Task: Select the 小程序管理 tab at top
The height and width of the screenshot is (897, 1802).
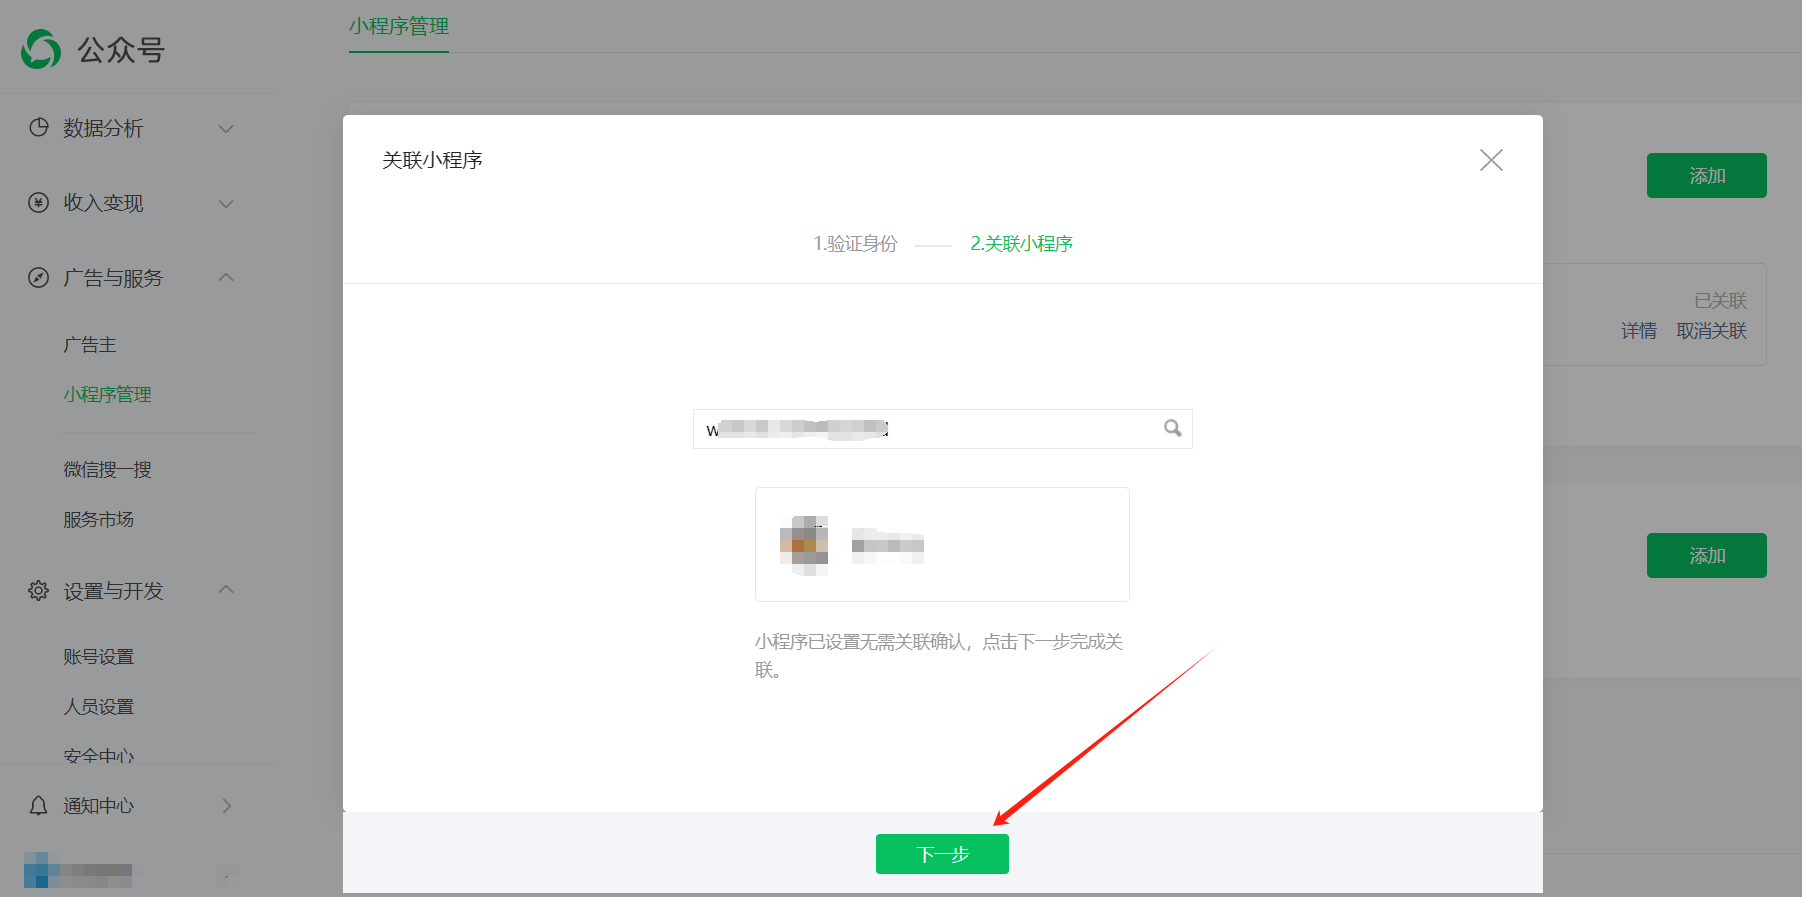Action: [x=398, y=27]
